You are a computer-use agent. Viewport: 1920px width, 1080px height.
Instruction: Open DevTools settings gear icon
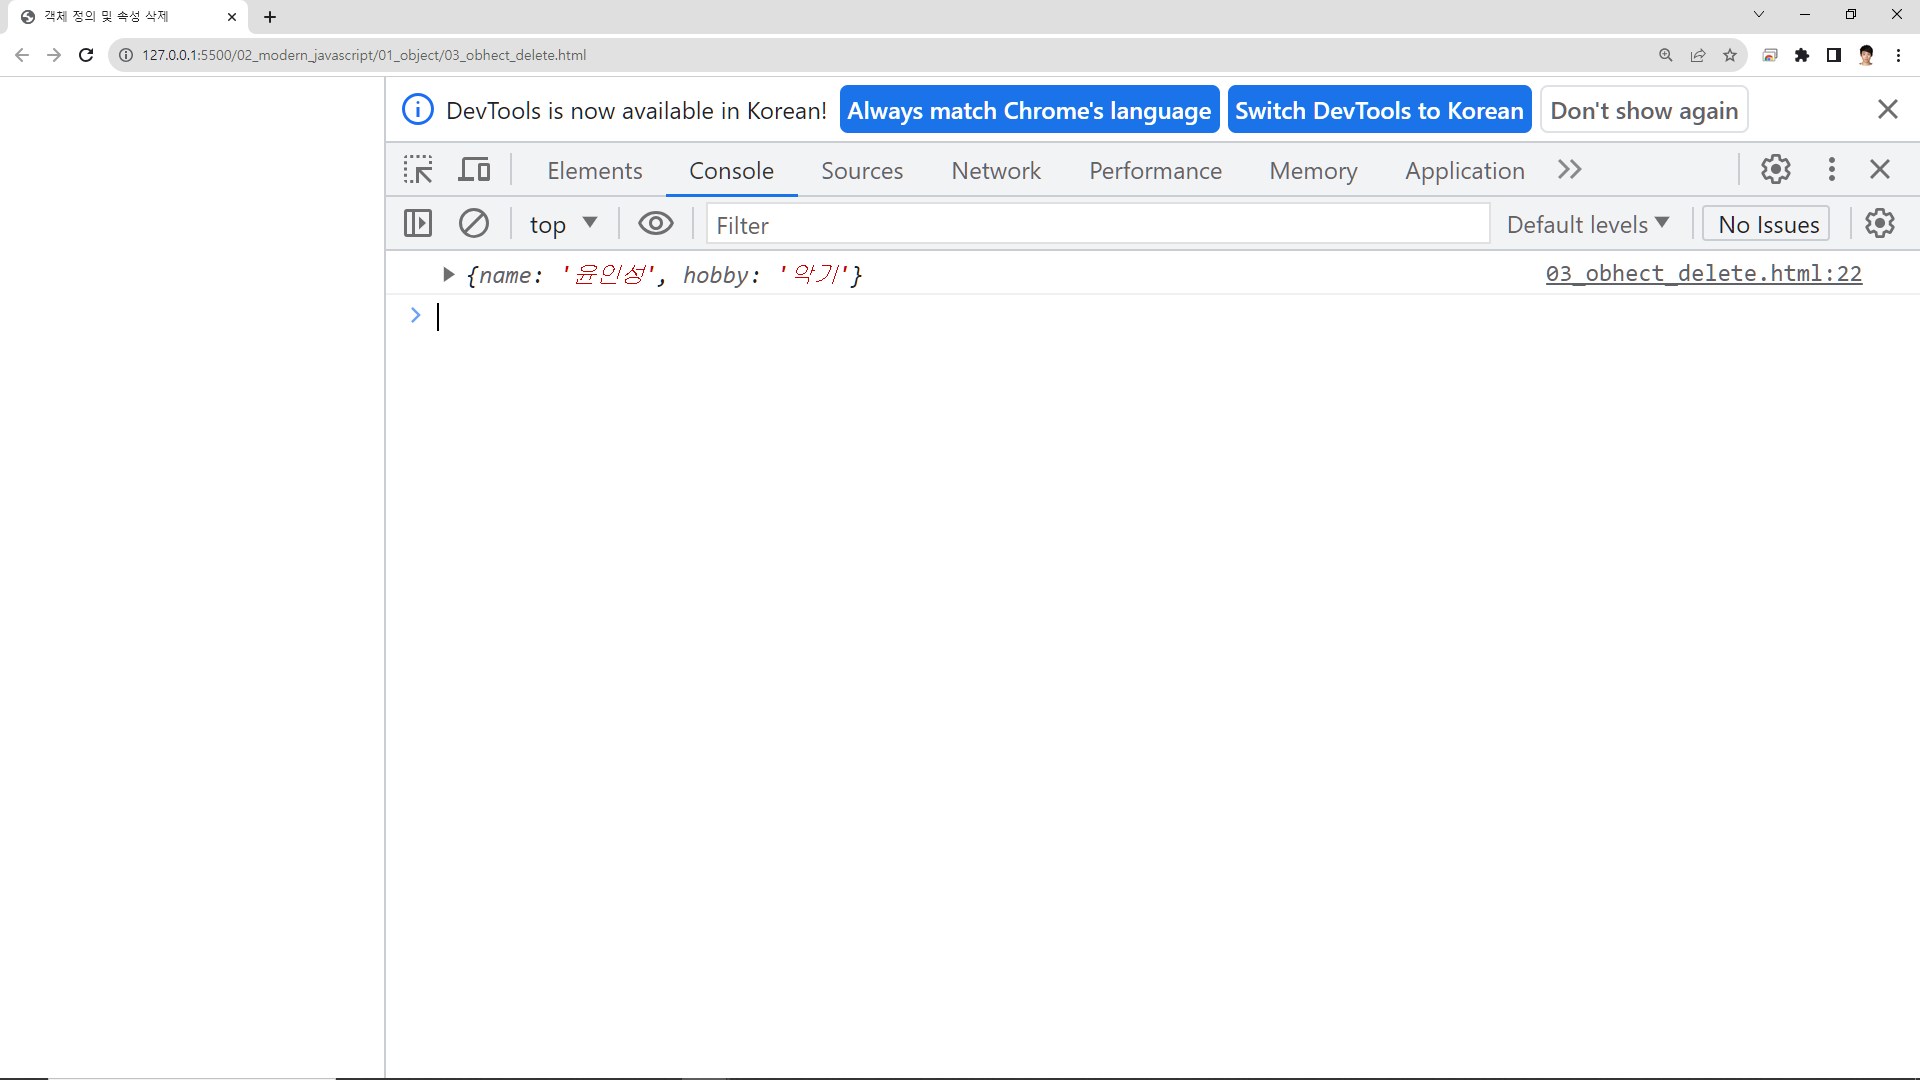[x=1776, y=169]
